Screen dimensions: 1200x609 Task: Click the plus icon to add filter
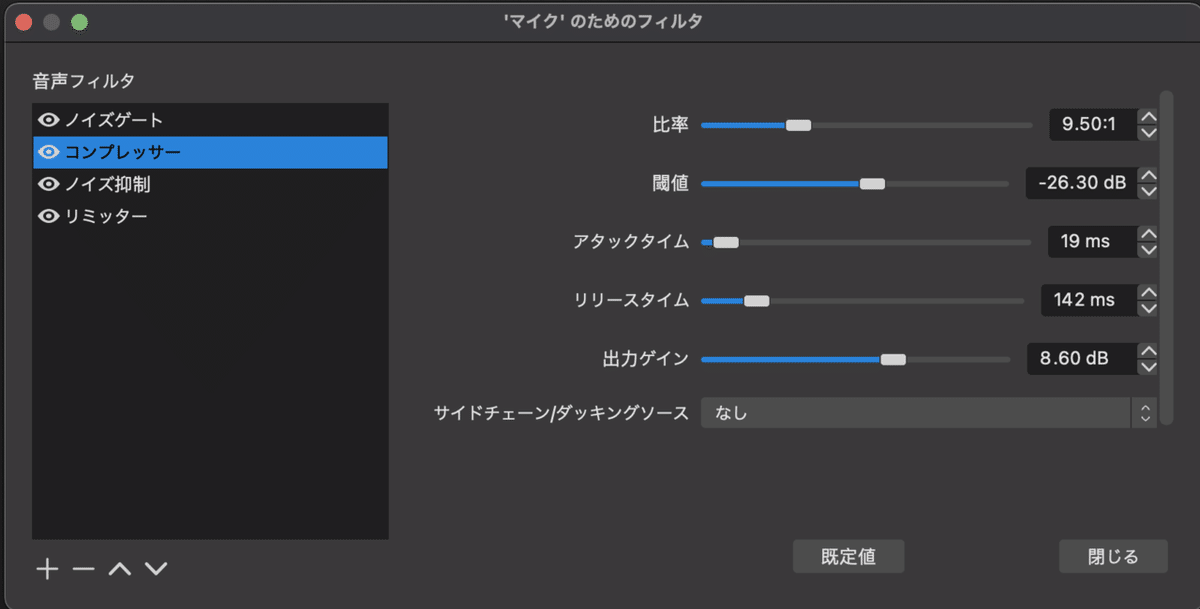(x=47, y=569)
